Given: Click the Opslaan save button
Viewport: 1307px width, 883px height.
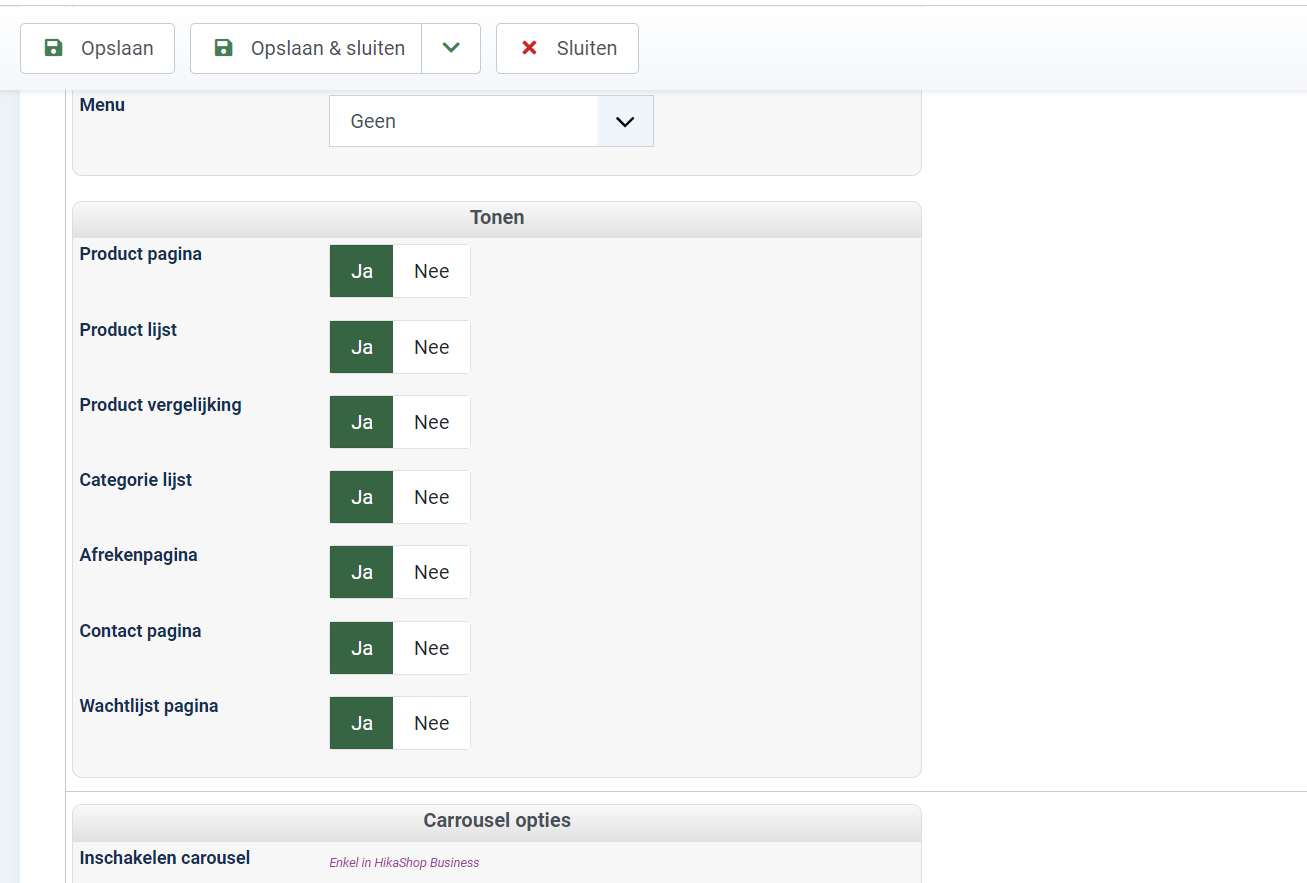Looking at the screenshot, I should point(98,48).
